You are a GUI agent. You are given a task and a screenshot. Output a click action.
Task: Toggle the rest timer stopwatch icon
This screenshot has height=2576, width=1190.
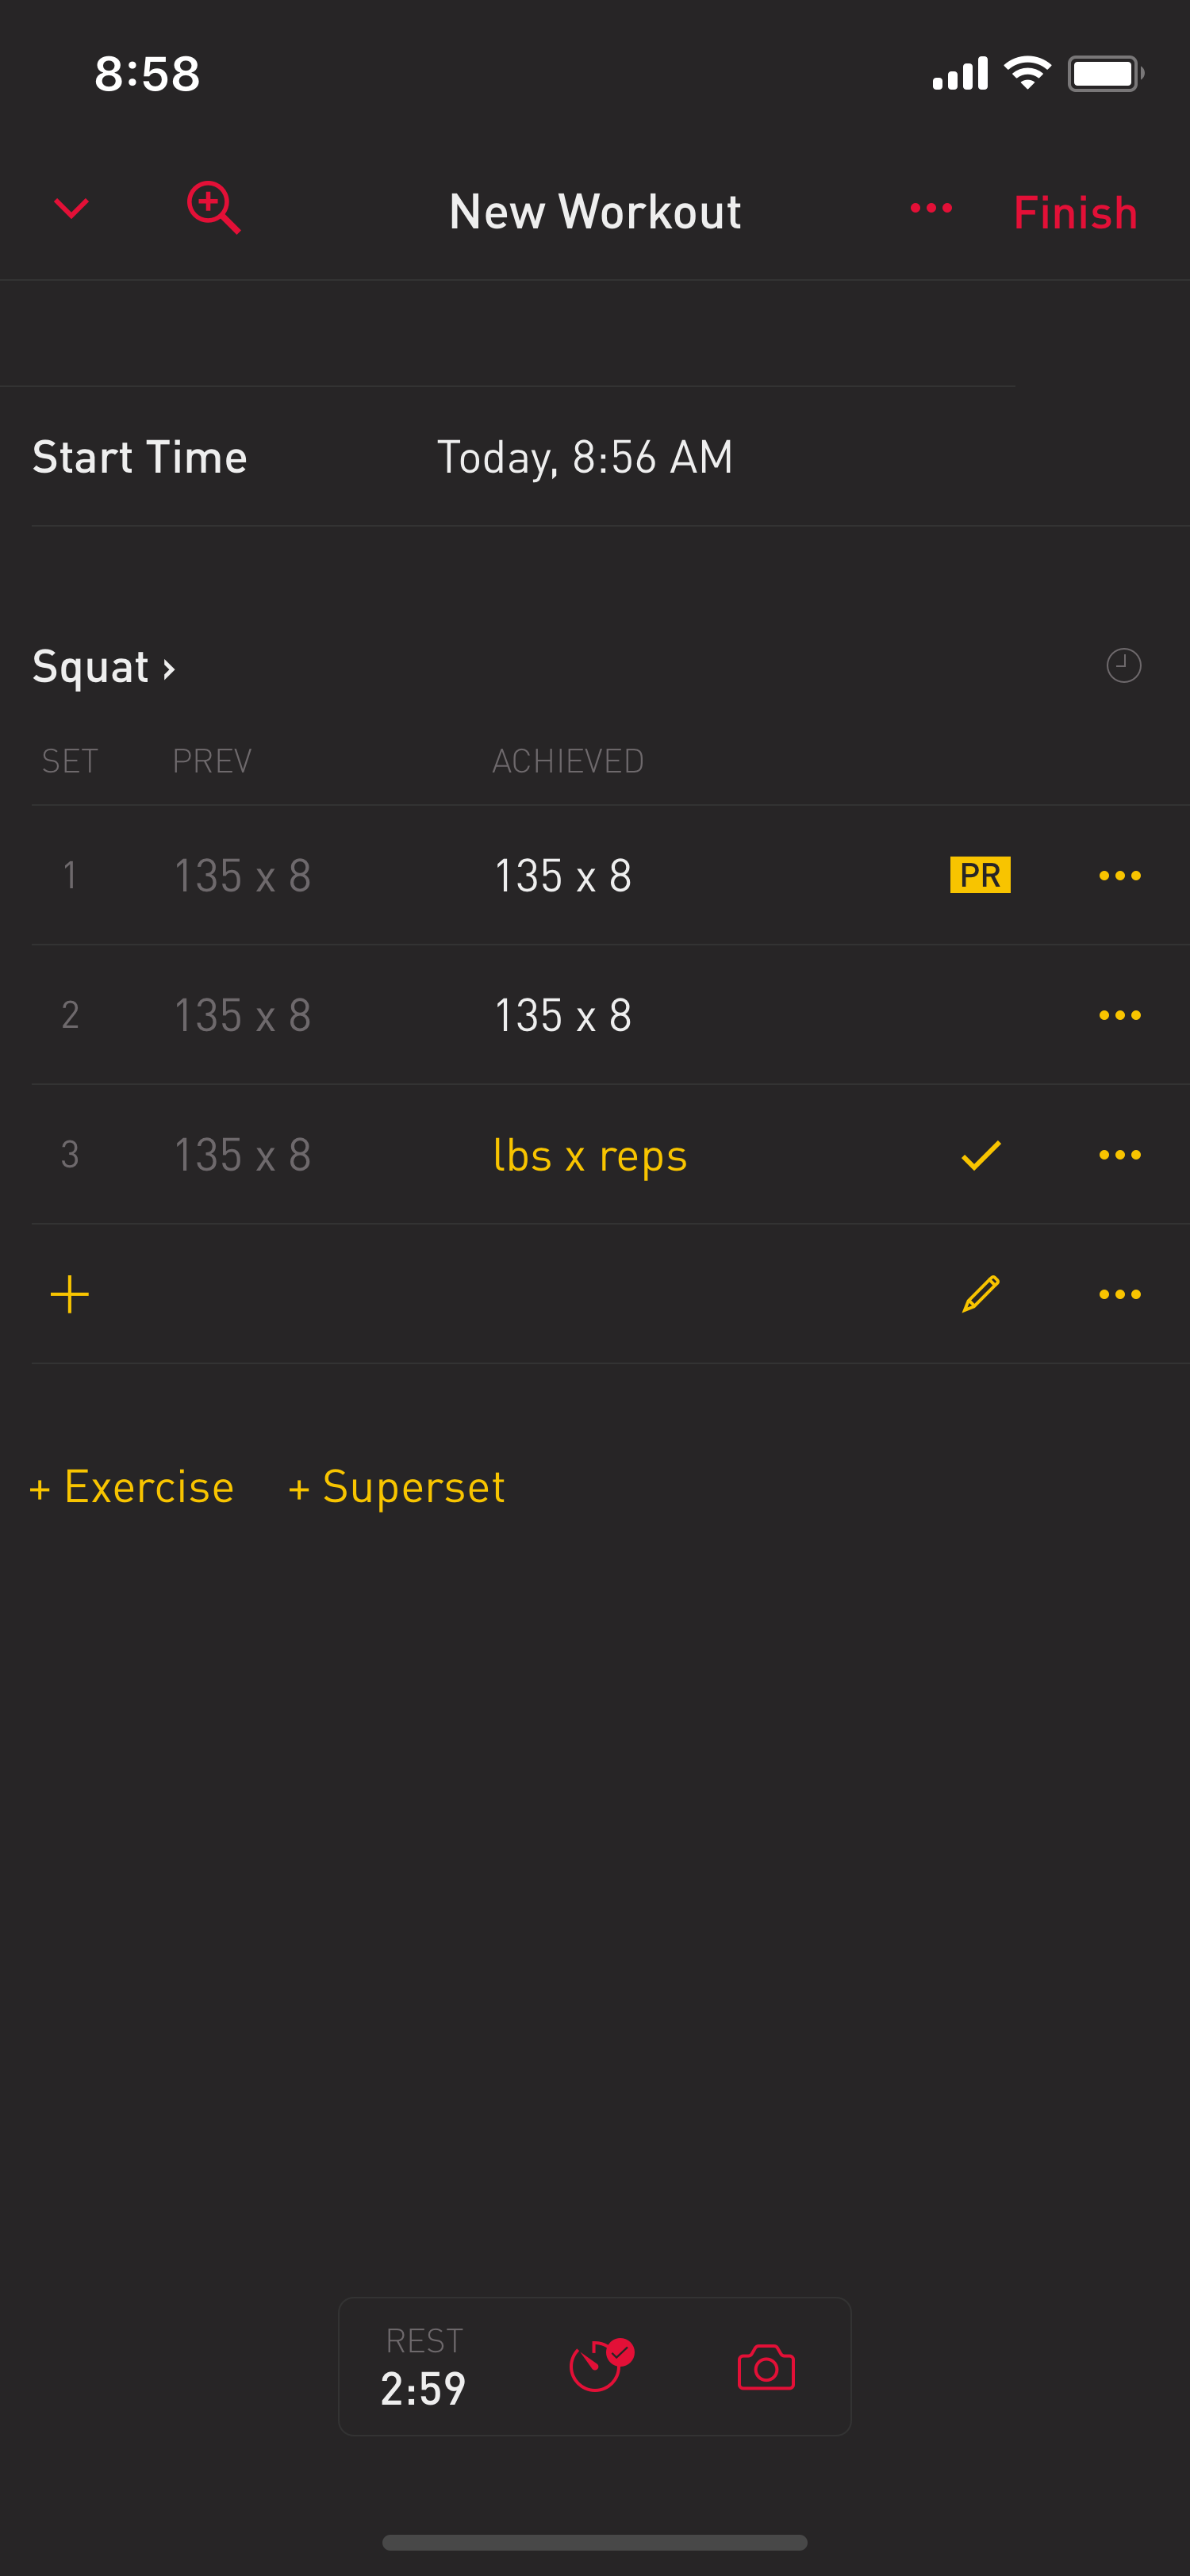pos(600,2366)
